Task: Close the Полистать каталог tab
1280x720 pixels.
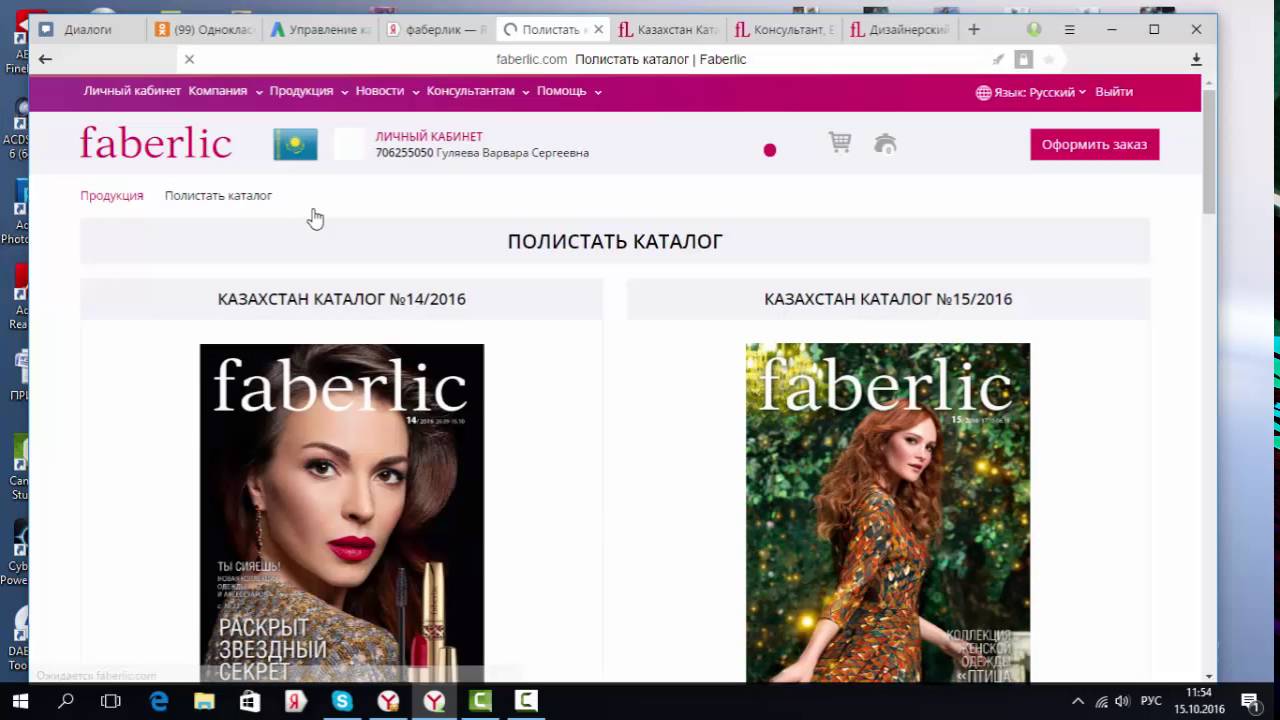Action: point(598,30)
